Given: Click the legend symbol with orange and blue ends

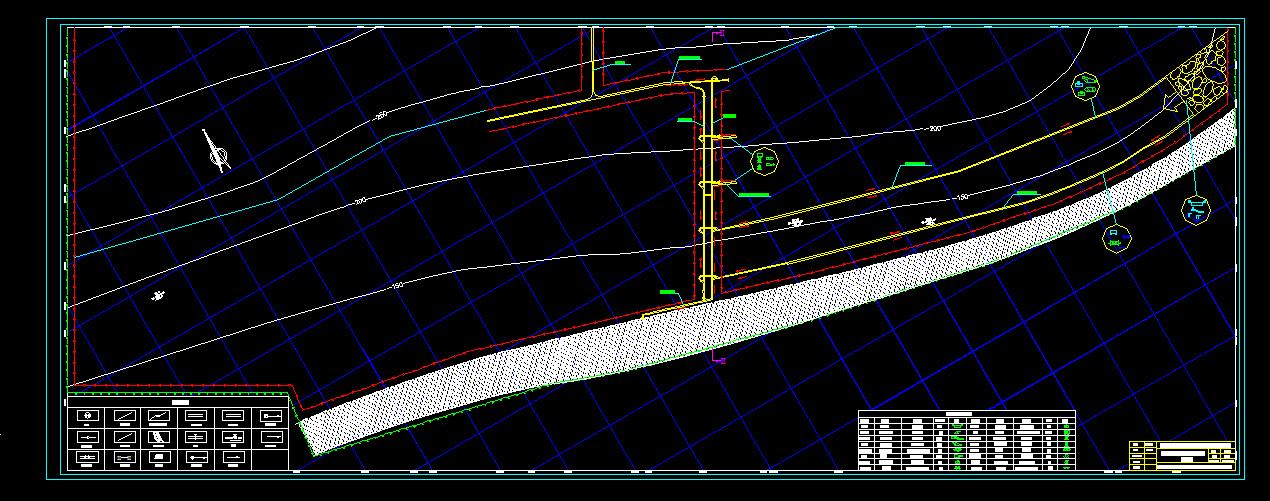Looking at the screenshot, I should click(125, 457).
